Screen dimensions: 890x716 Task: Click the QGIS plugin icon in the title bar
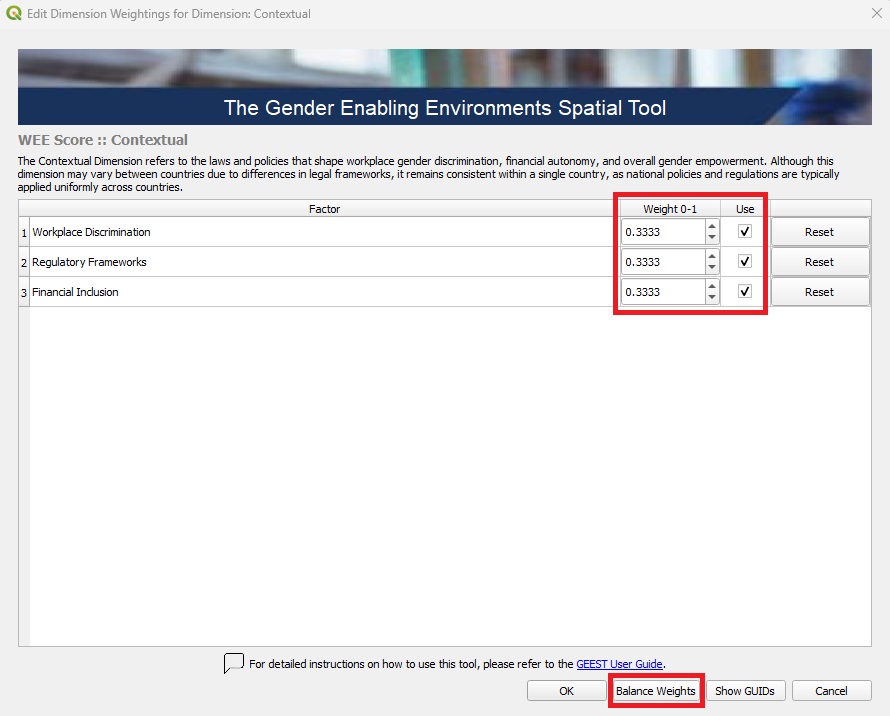point(14,13)
